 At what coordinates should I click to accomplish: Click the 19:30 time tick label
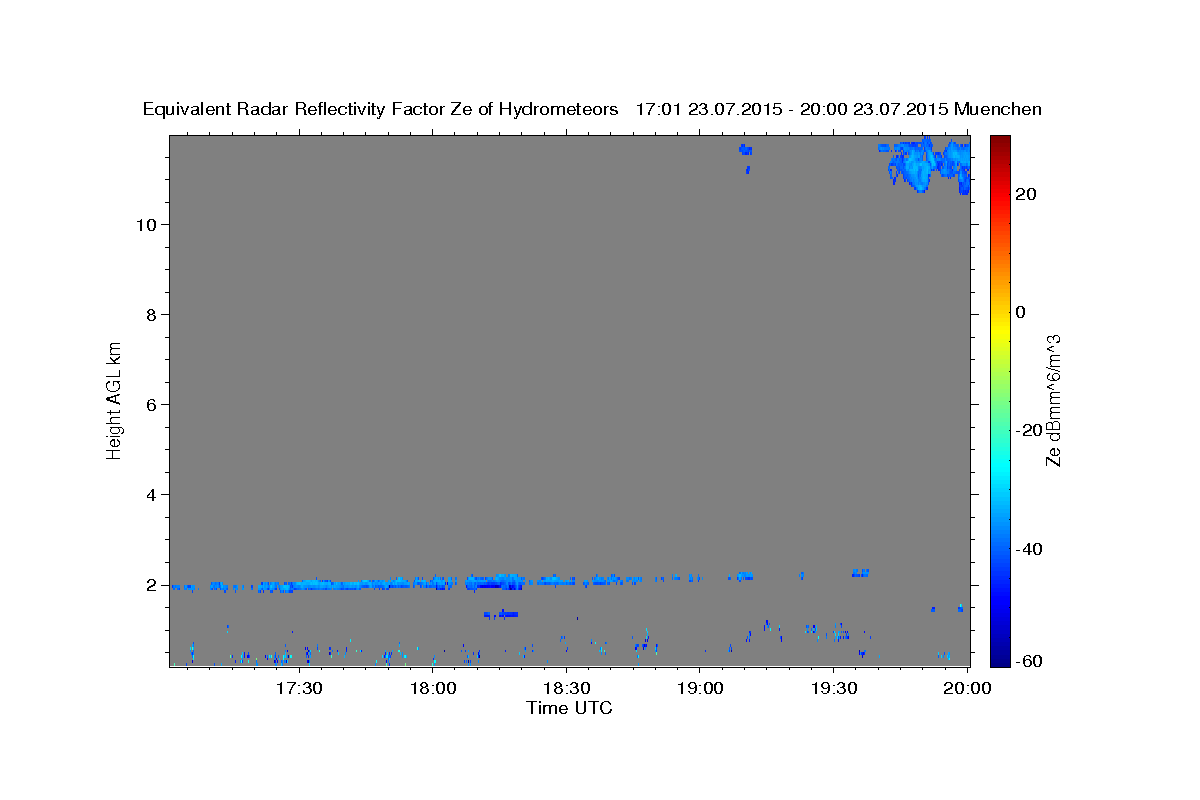[833, 688]
